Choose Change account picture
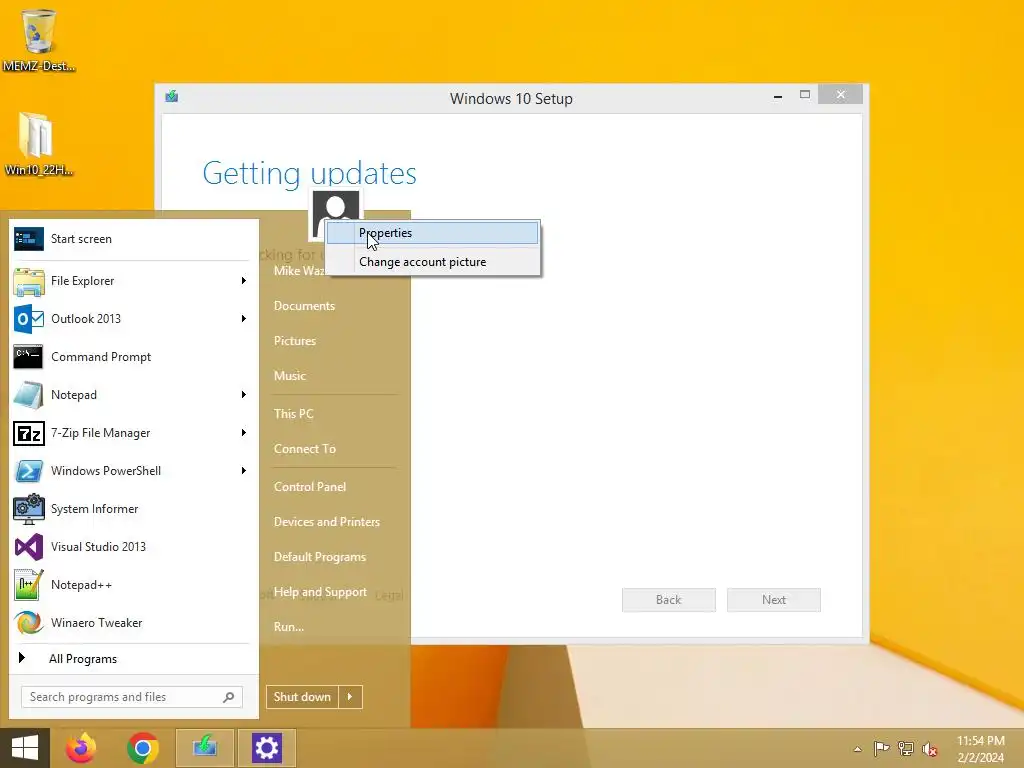The image size is (1024, 768). (x=432, y=262)
